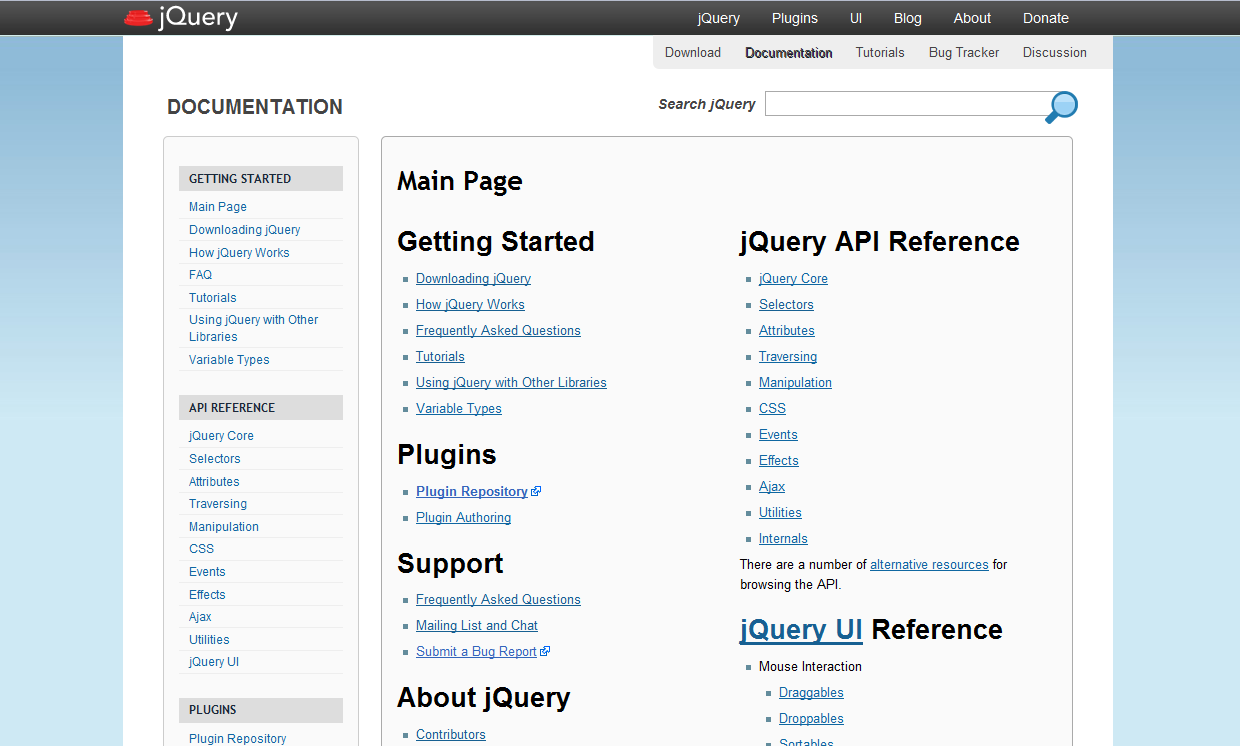Click the alternative resources link
1240x746 pixels.
[x=928, y=564]
